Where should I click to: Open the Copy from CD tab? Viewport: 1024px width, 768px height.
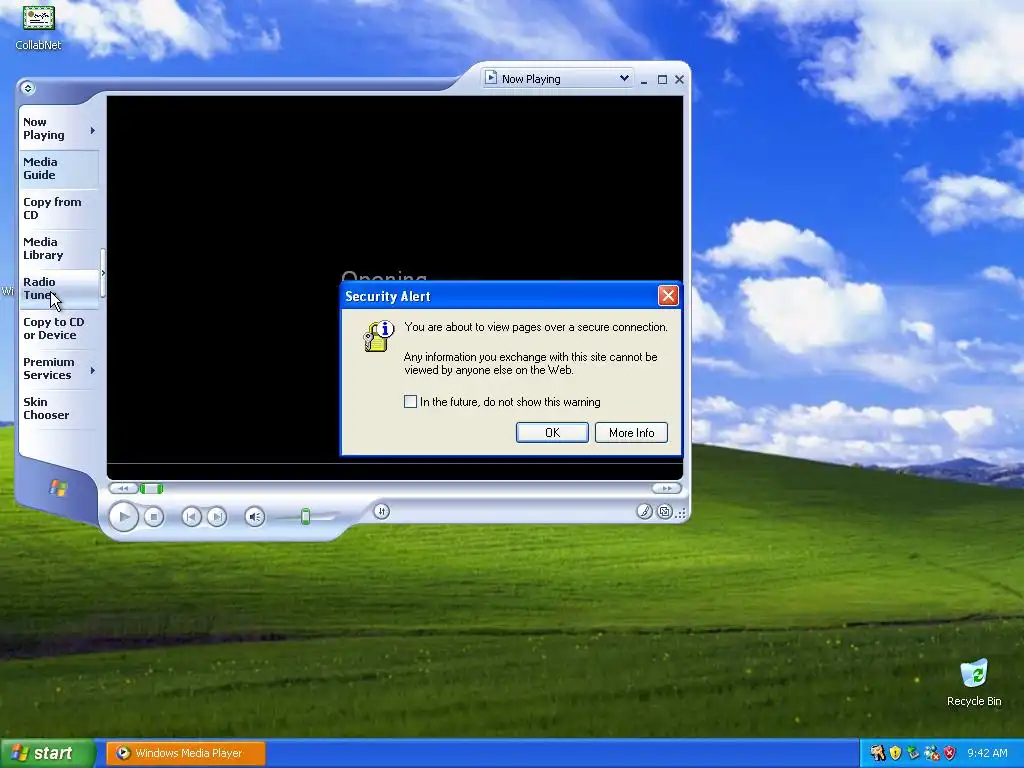pyautogui.click(x=59, y=208)
